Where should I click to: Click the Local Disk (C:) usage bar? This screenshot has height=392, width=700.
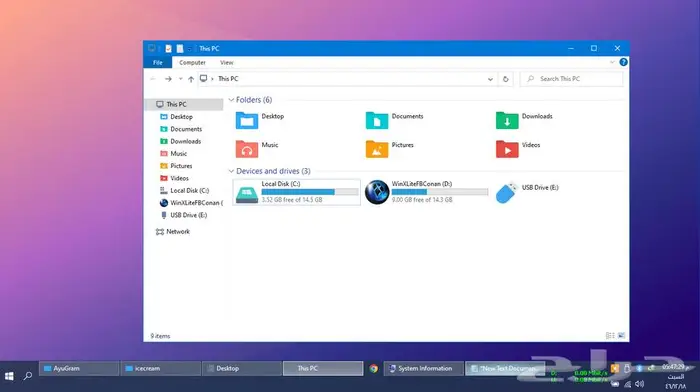pyautogui.click(x=310, y=192)
